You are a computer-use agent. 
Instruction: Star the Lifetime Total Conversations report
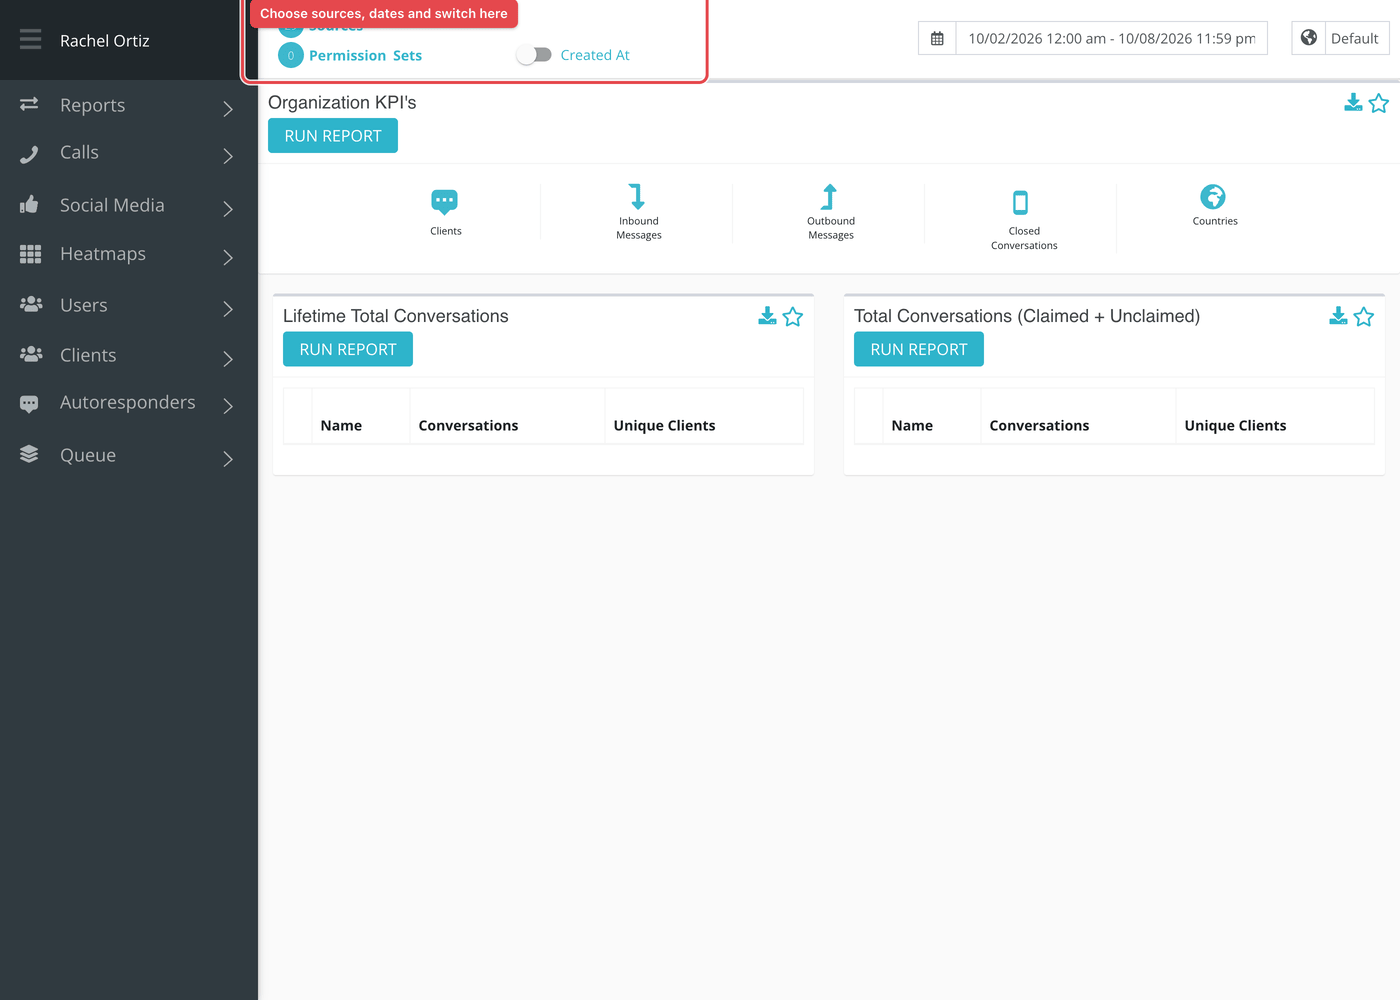(793, 317)
